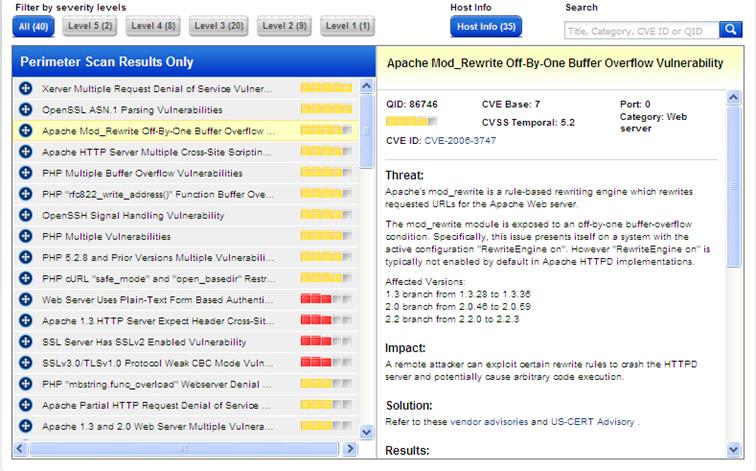
Task: Open Host Info (35) button
Action: [x=486, y=27]
